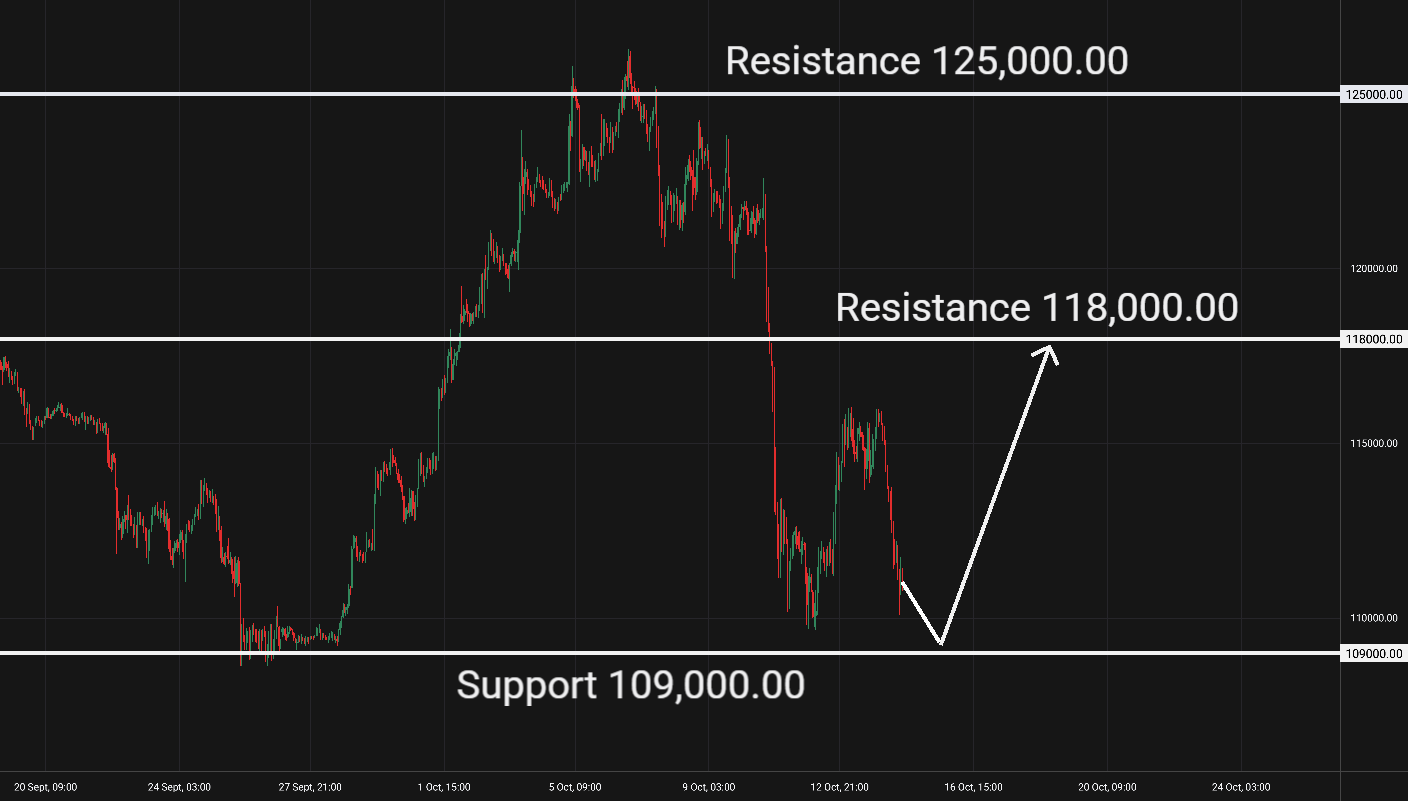Image resolution: width=1408 pixels, height=801 pixels.
Task: Click the 12 Oct, 21:00 time label
Action: [x=840, y=787]
